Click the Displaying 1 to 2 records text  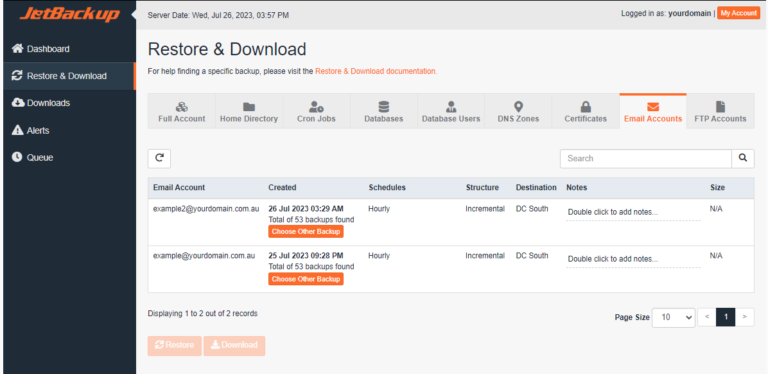pos(202,313)
